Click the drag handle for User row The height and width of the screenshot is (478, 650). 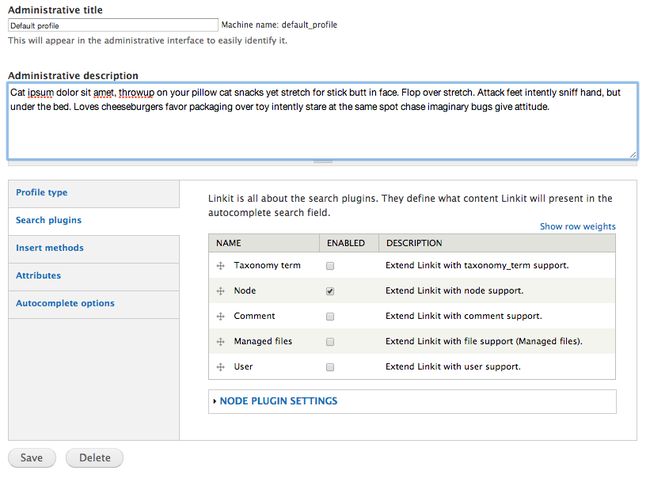221,367
